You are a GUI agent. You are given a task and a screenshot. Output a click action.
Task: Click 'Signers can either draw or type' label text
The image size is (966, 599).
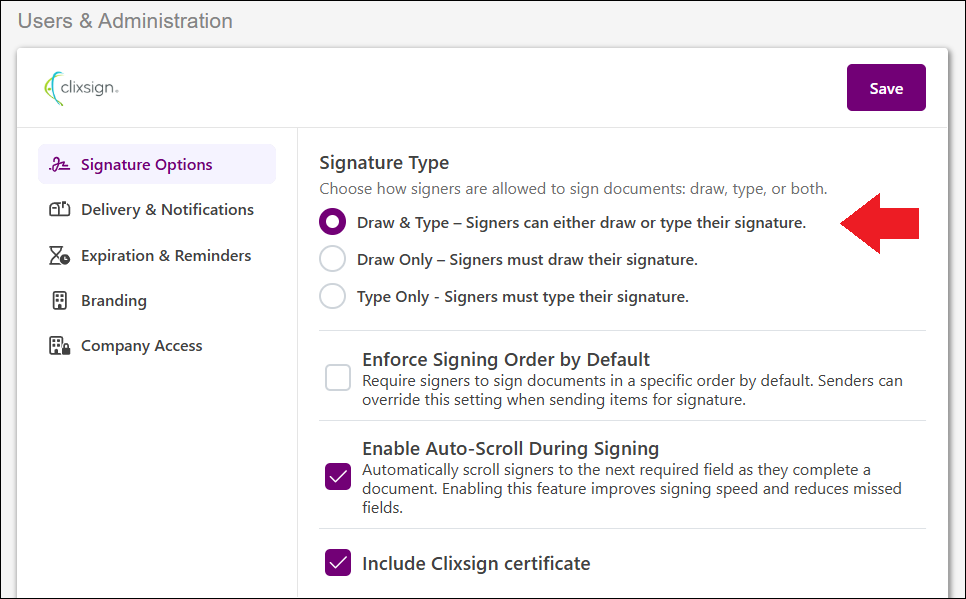635,222
